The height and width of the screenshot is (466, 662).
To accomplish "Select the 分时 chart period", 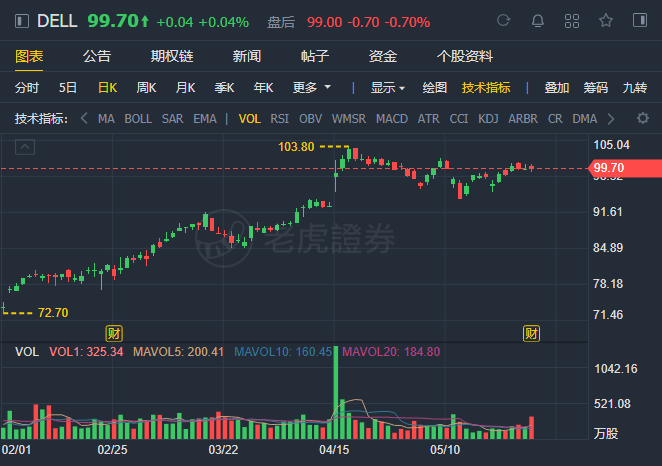I will click(x=27, y=88).
